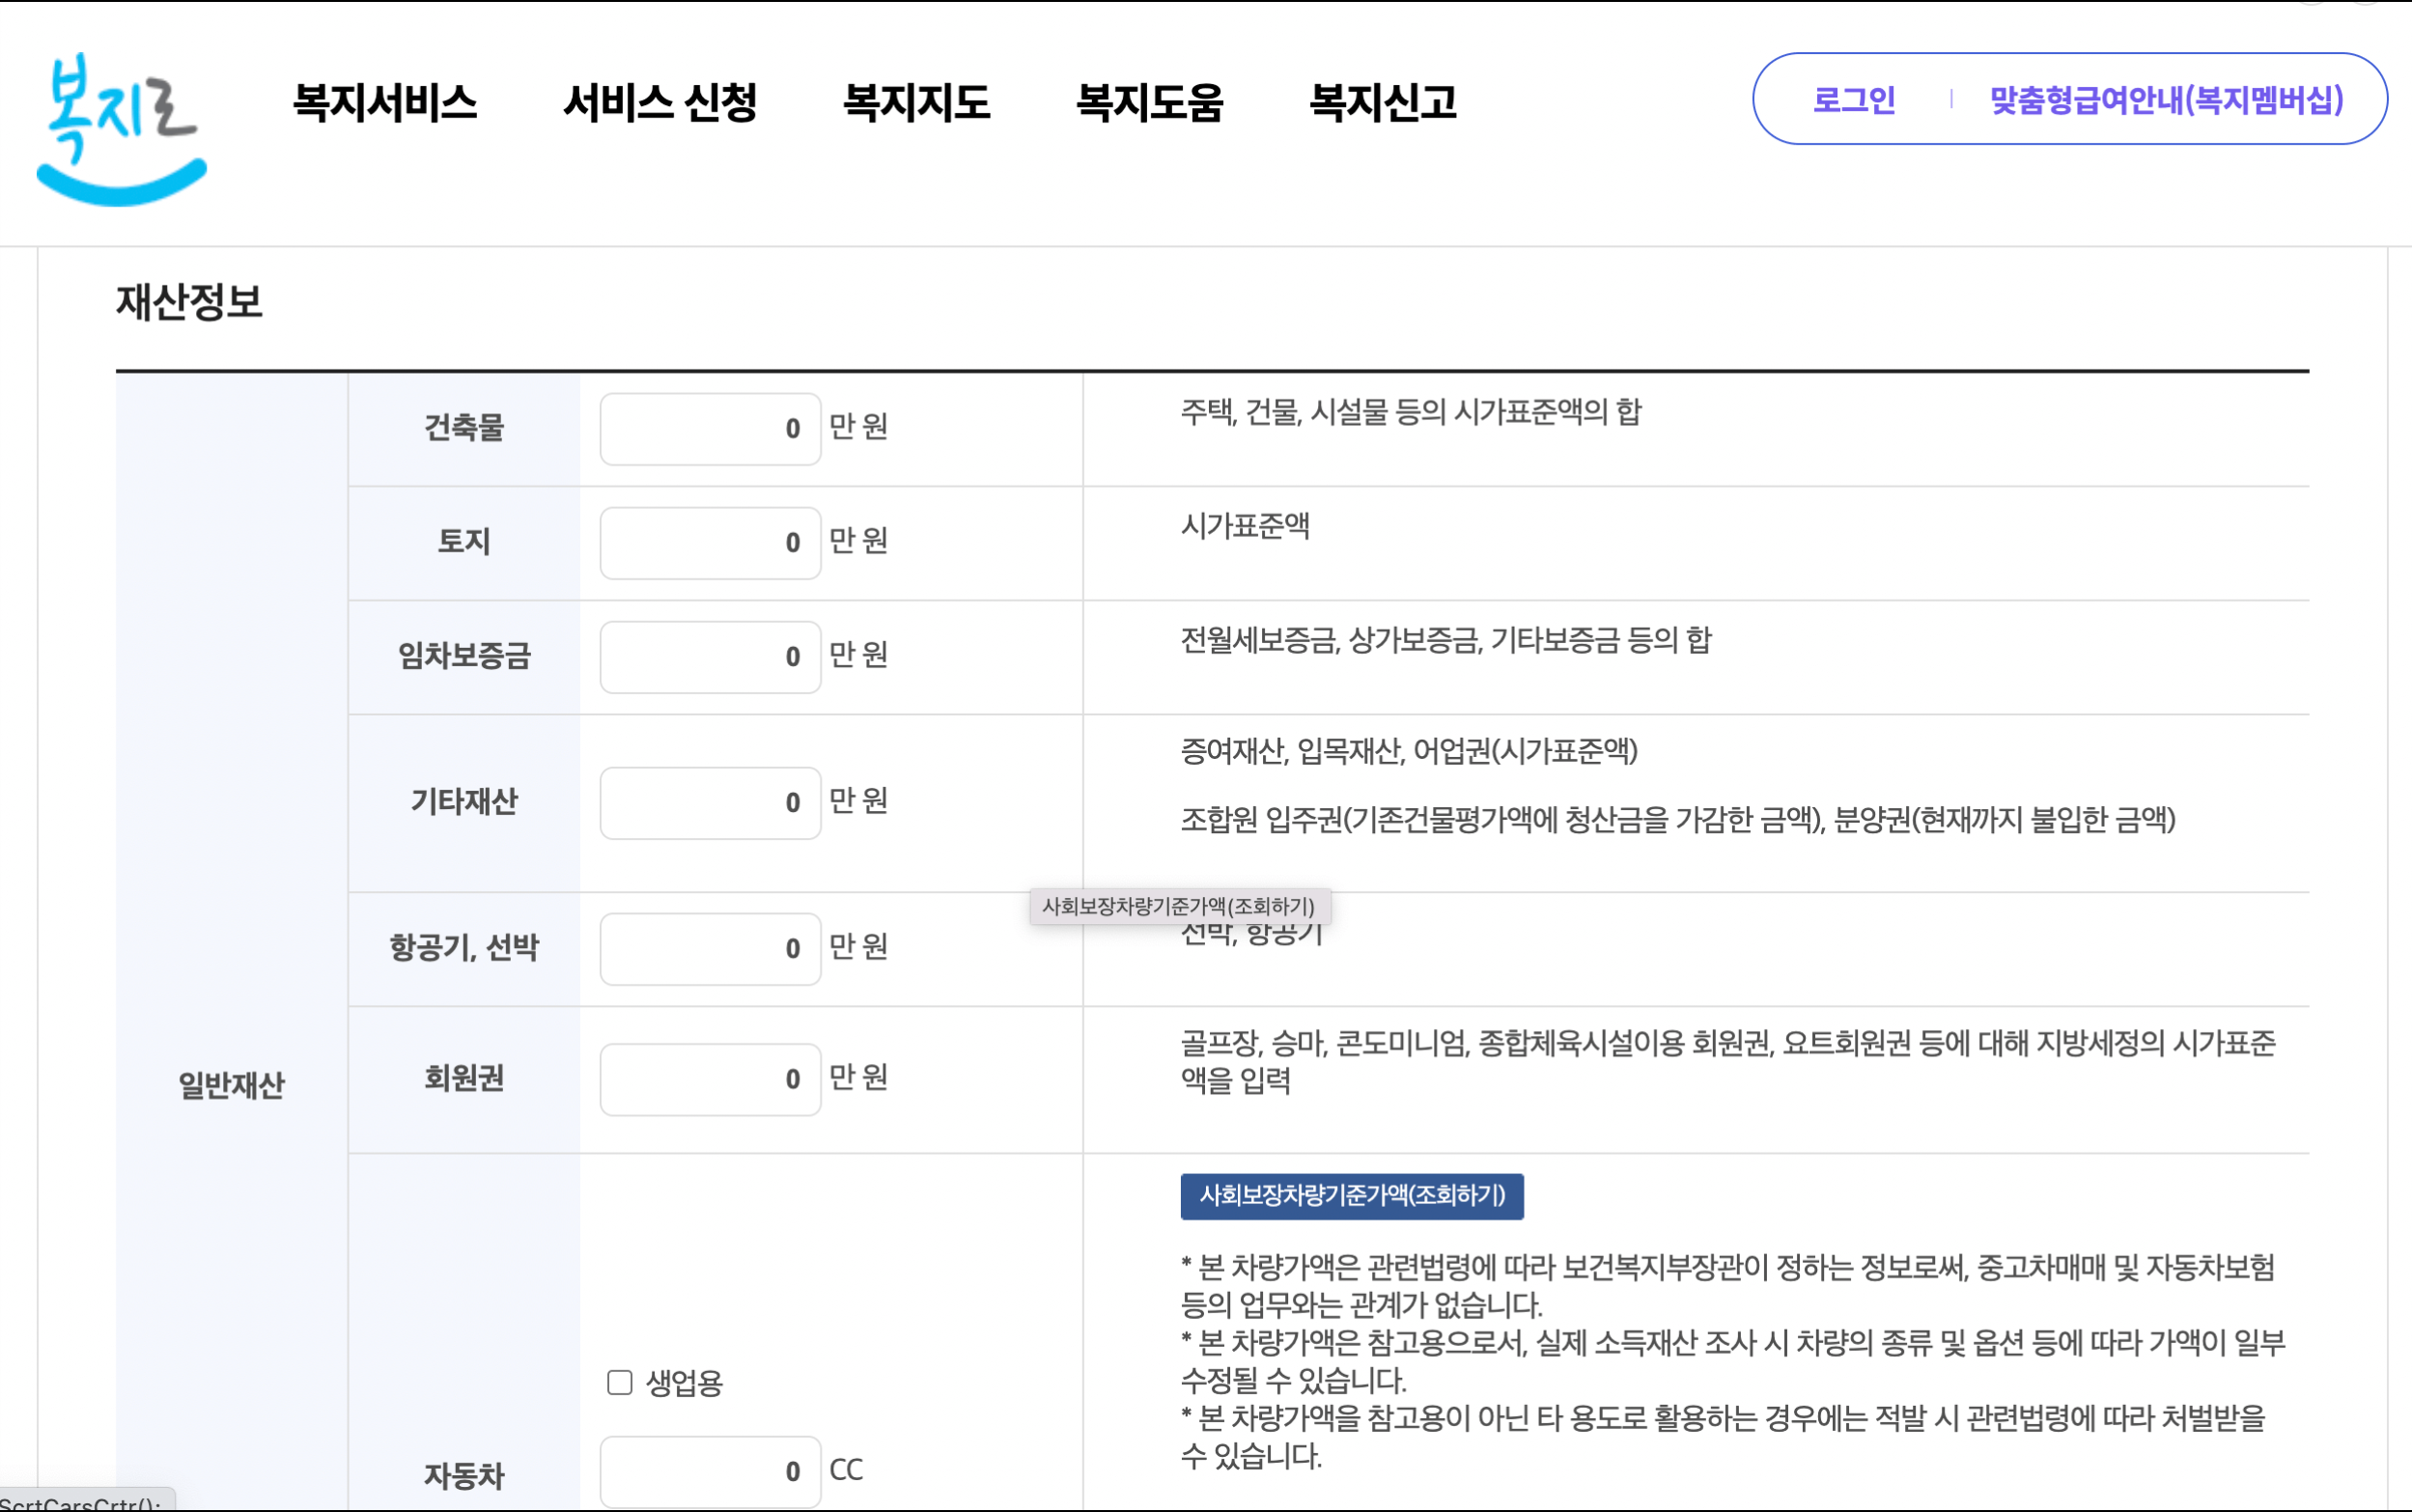Screen dimensions: 2412x1512
Task: Focus the 토지 amount field
Action: (710, 543)
